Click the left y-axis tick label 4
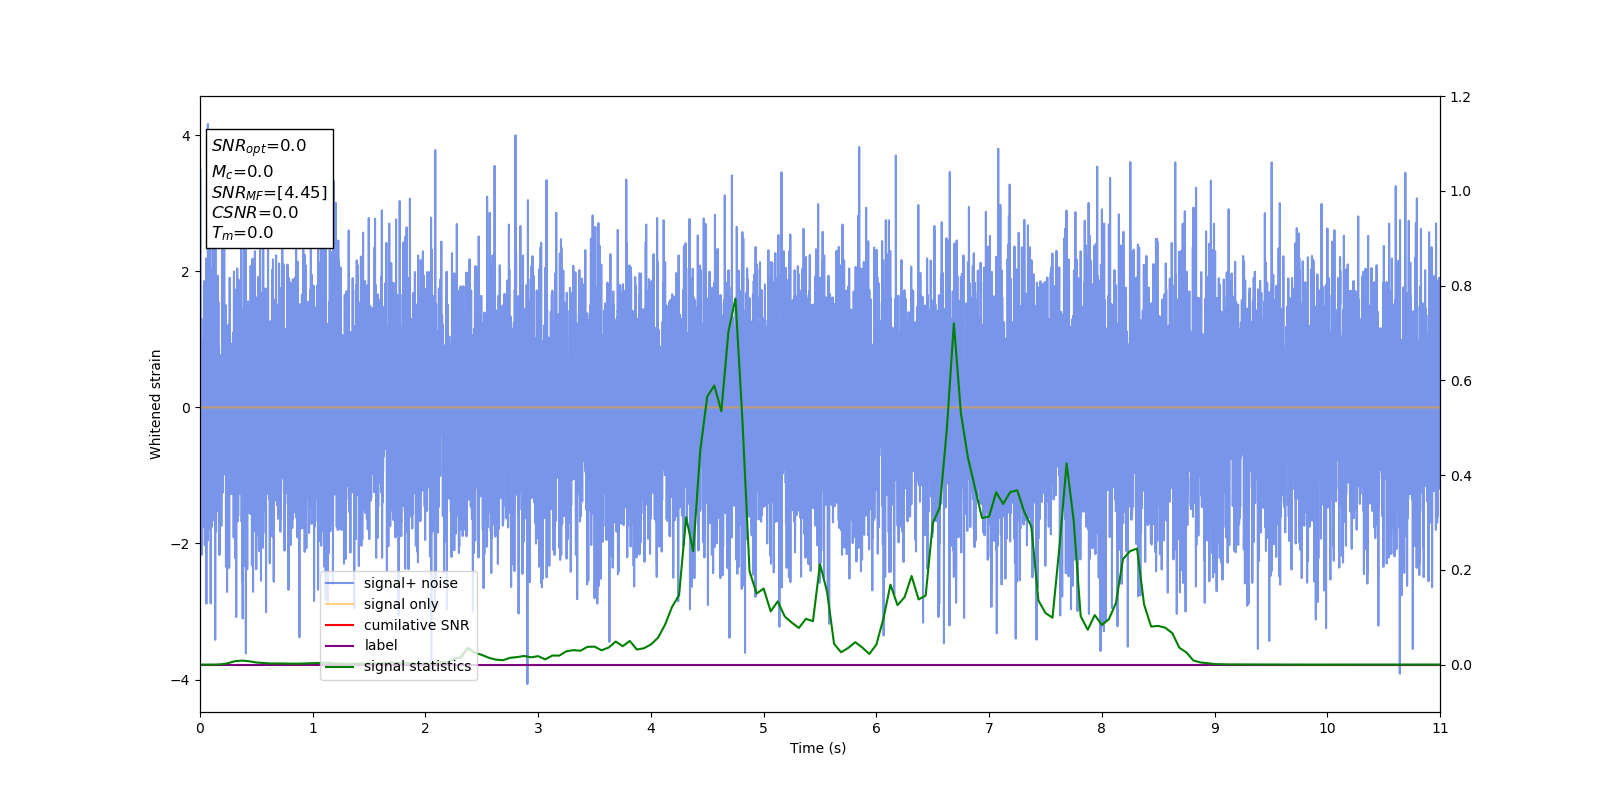Image resolution: width=1600 pixels, height=800 pixels. pyautogui.click(x=186, y=136)
